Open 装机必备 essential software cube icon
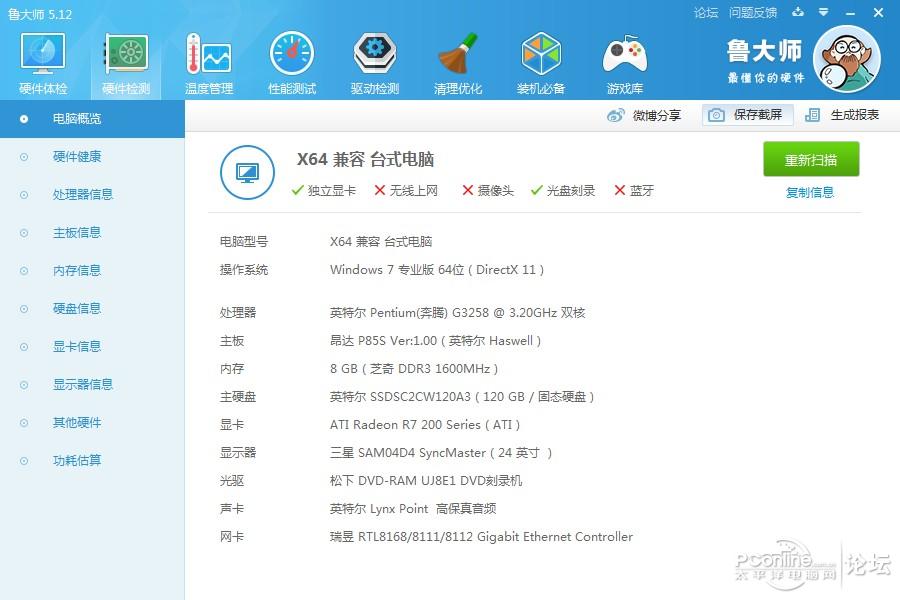Image resolution: width=900 pixels, height=600 pixels. (x=540, y=53)
